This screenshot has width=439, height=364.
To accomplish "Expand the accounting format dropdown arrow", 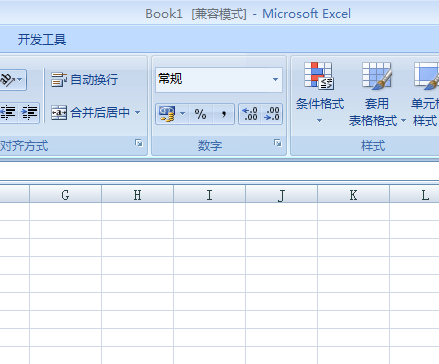I will [182, 114].
